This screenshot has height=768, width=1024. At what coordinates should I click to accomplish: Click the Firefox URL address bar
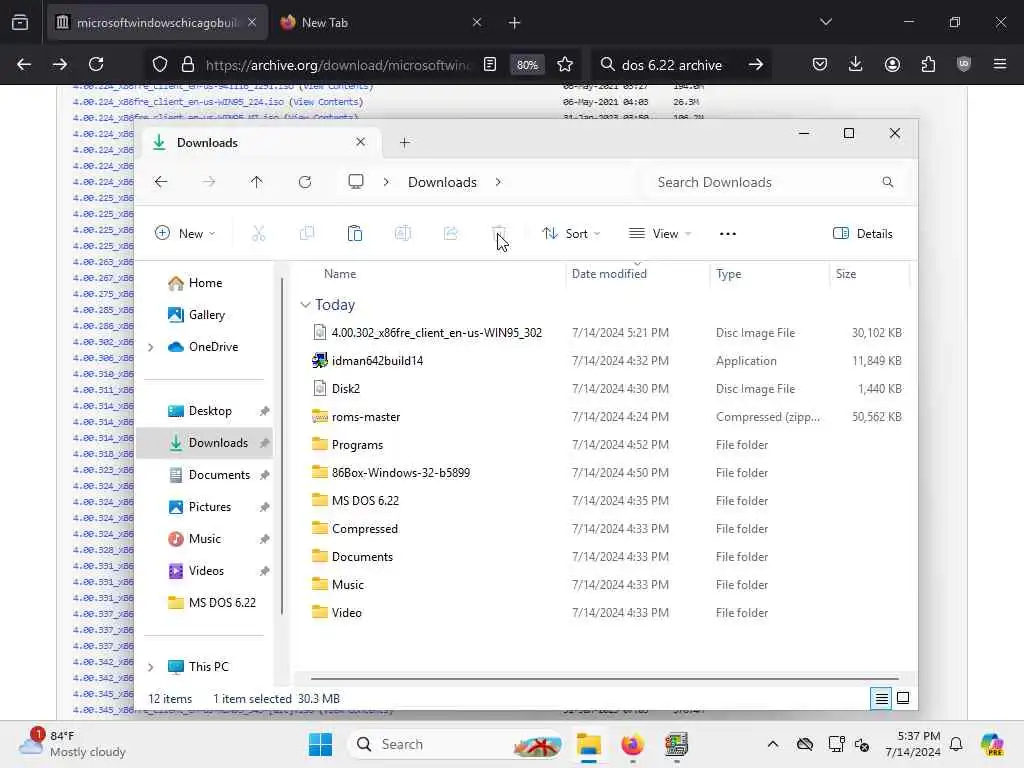click(x=338, y=65)
